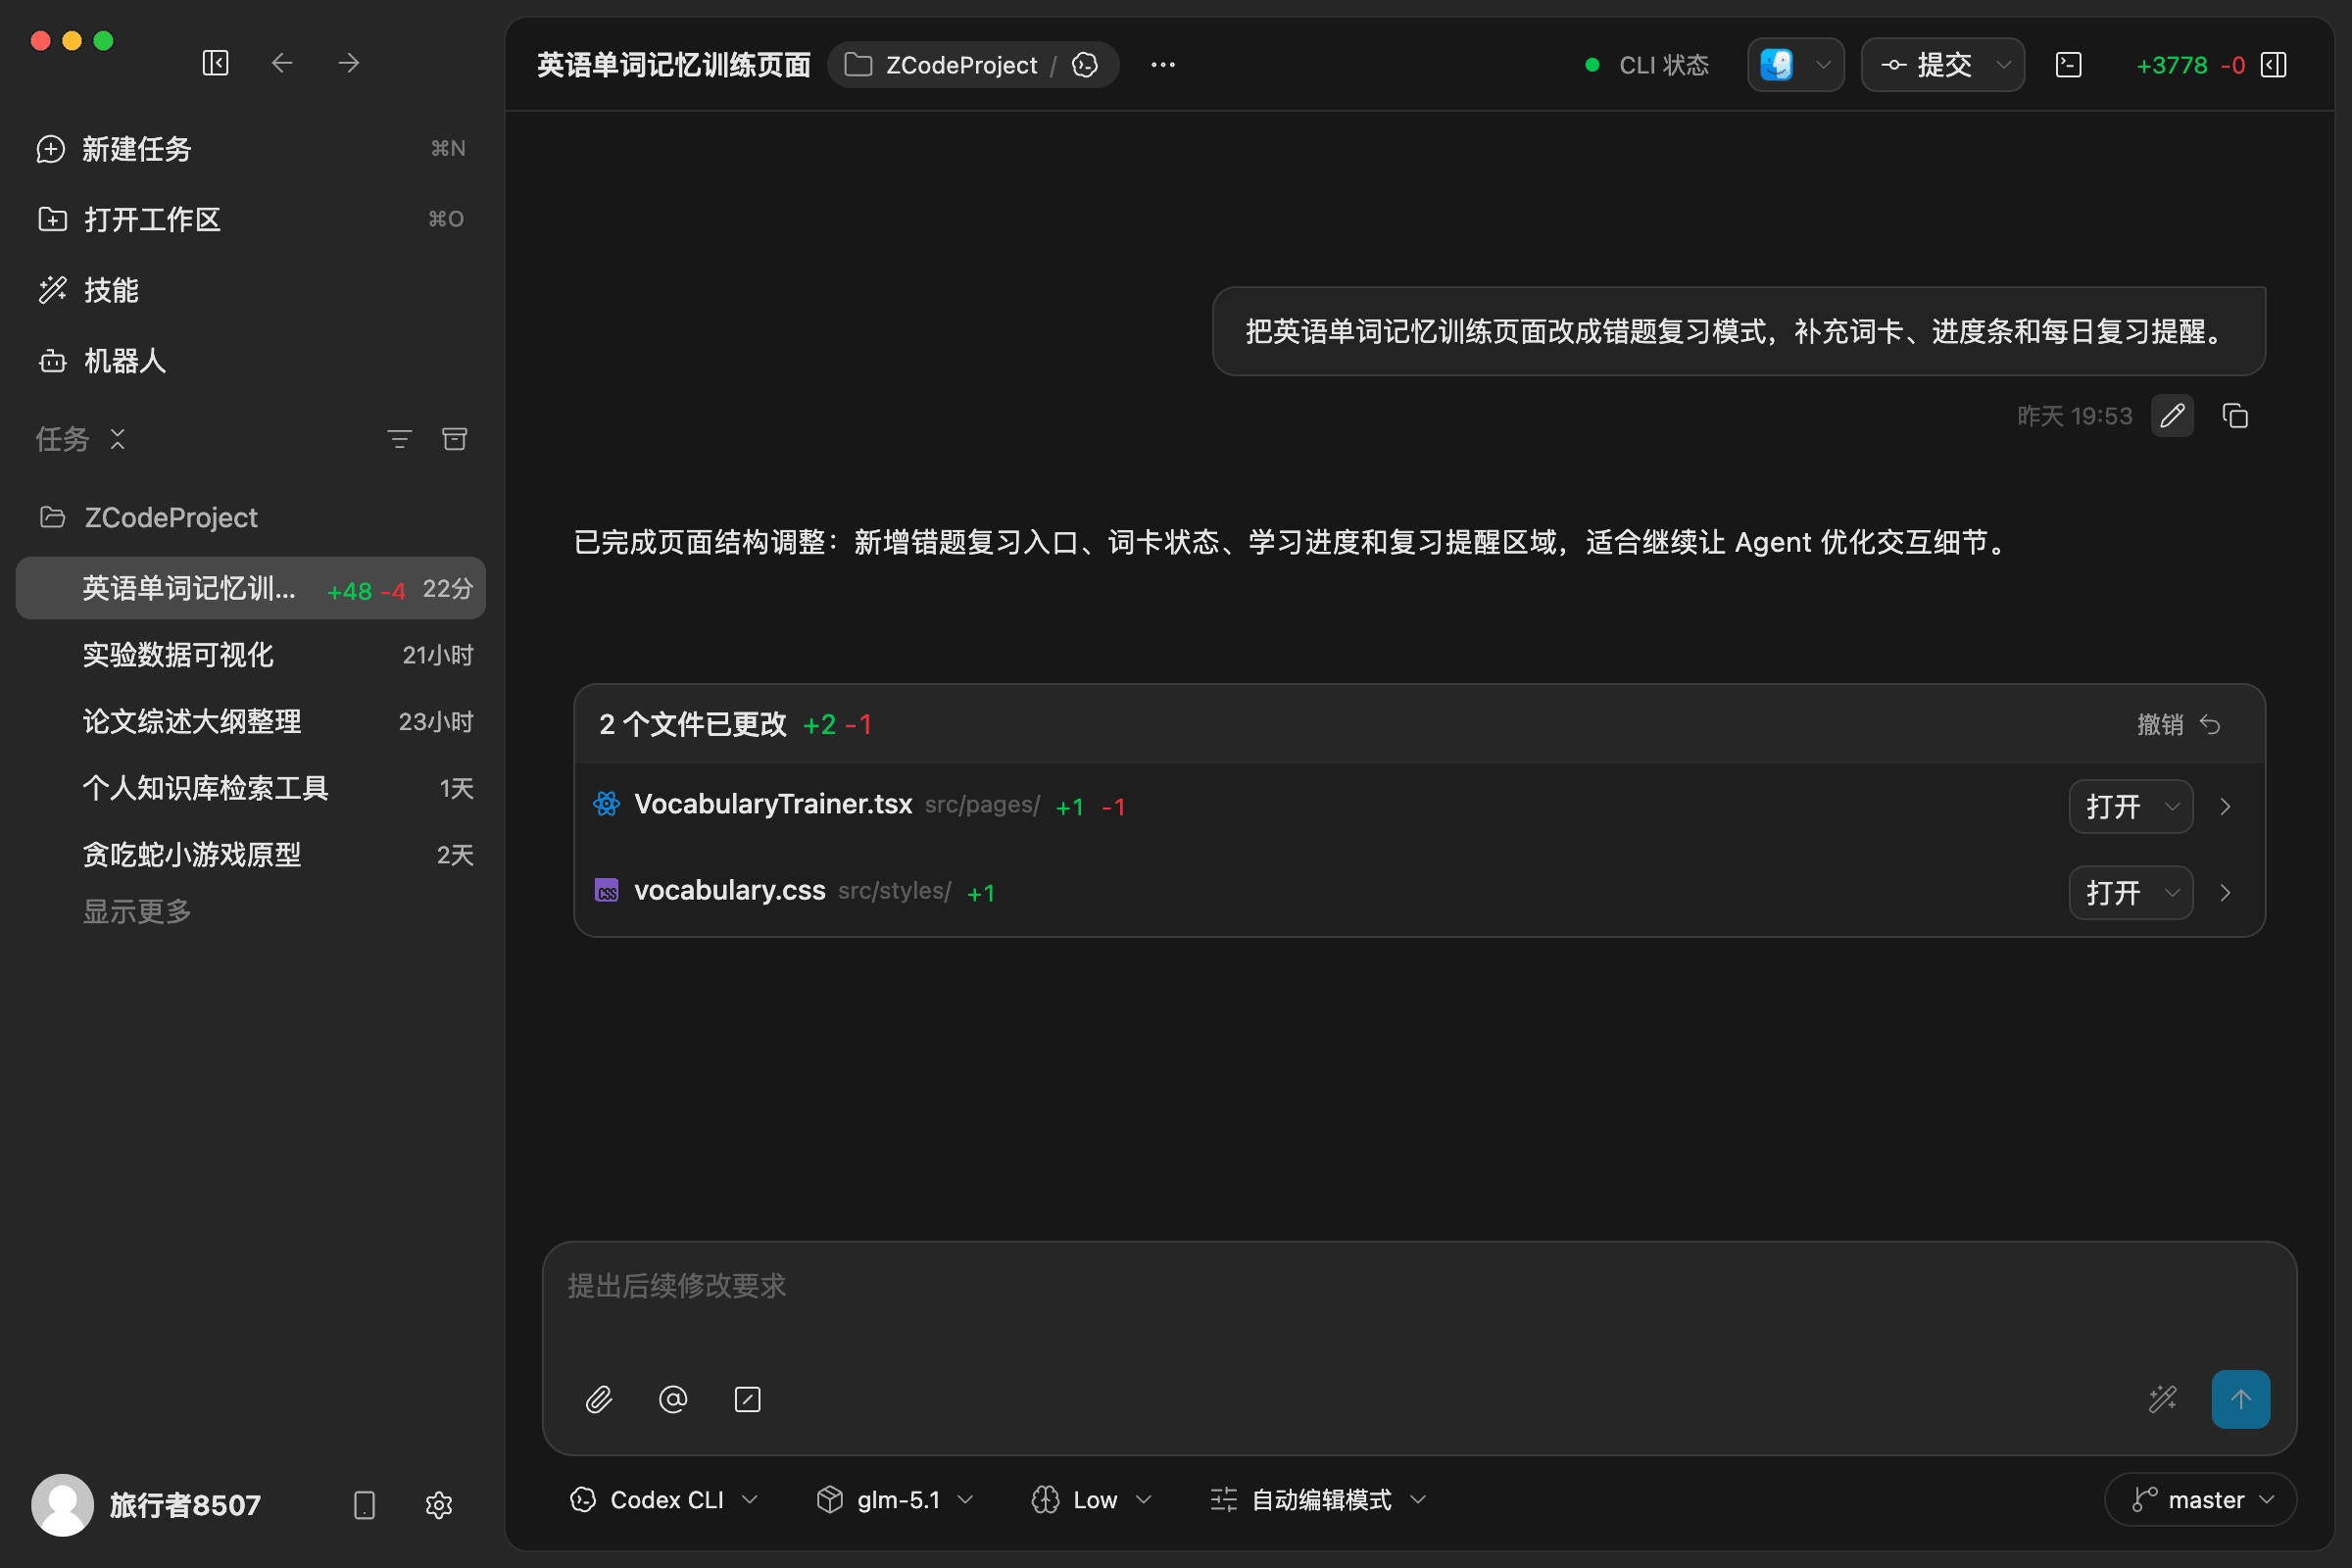Click the 提交 commit button
This screenshot has height=1568, width=2352.
click(1927, 65)
